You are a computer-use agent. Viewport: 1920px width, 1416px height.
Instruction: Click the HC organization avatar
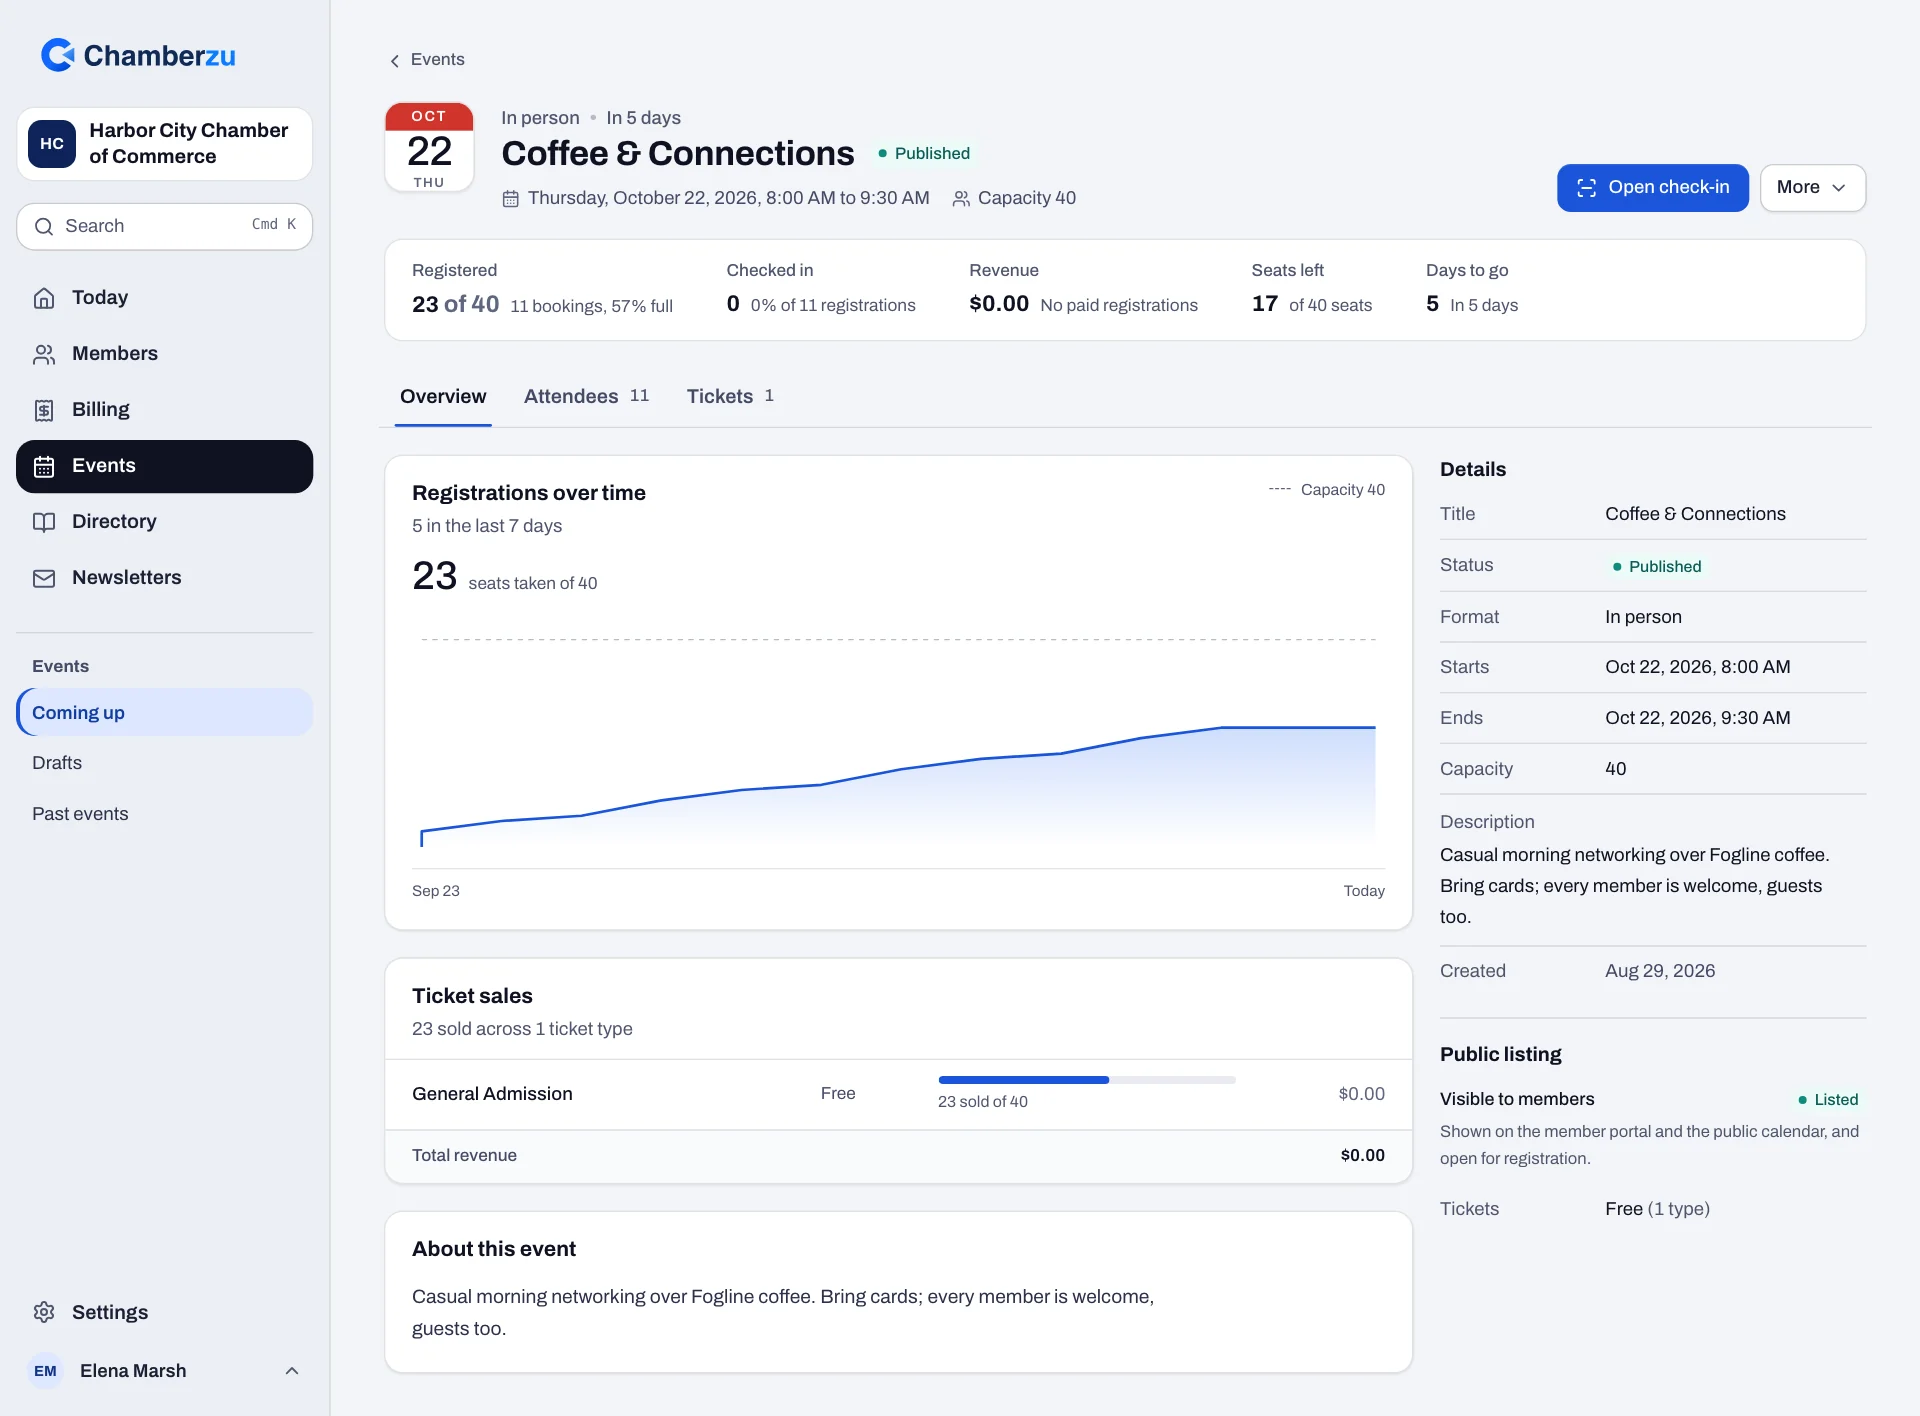pos(52,144)
